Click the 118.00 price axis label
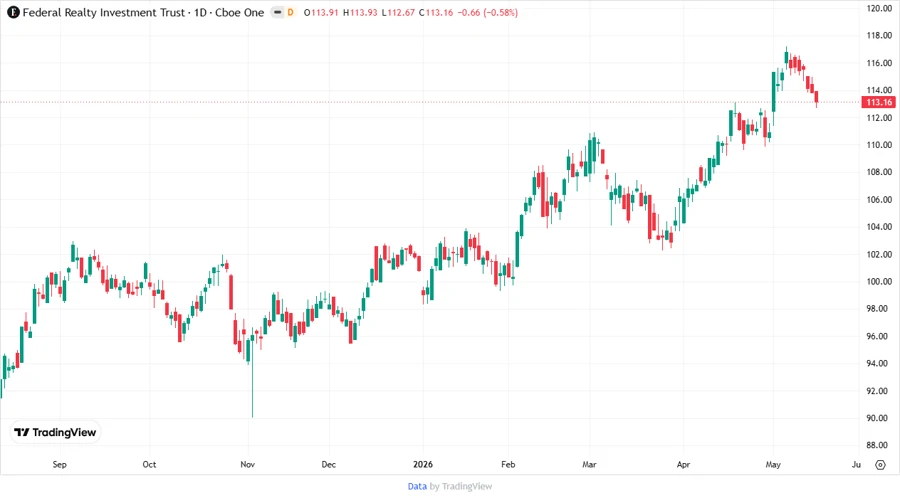This screenshot has width=900, height=498. pyautogui.click(x=879, y=36)
